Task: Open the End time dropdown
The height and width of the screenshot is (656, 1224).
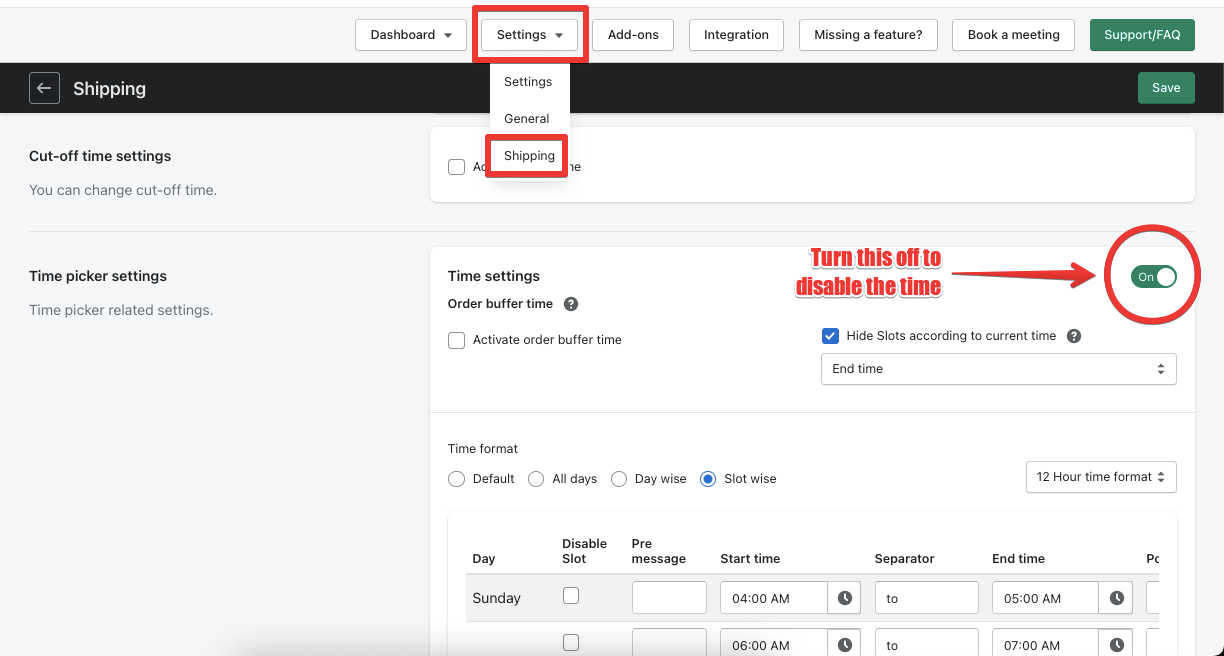Action: (997, 368)
